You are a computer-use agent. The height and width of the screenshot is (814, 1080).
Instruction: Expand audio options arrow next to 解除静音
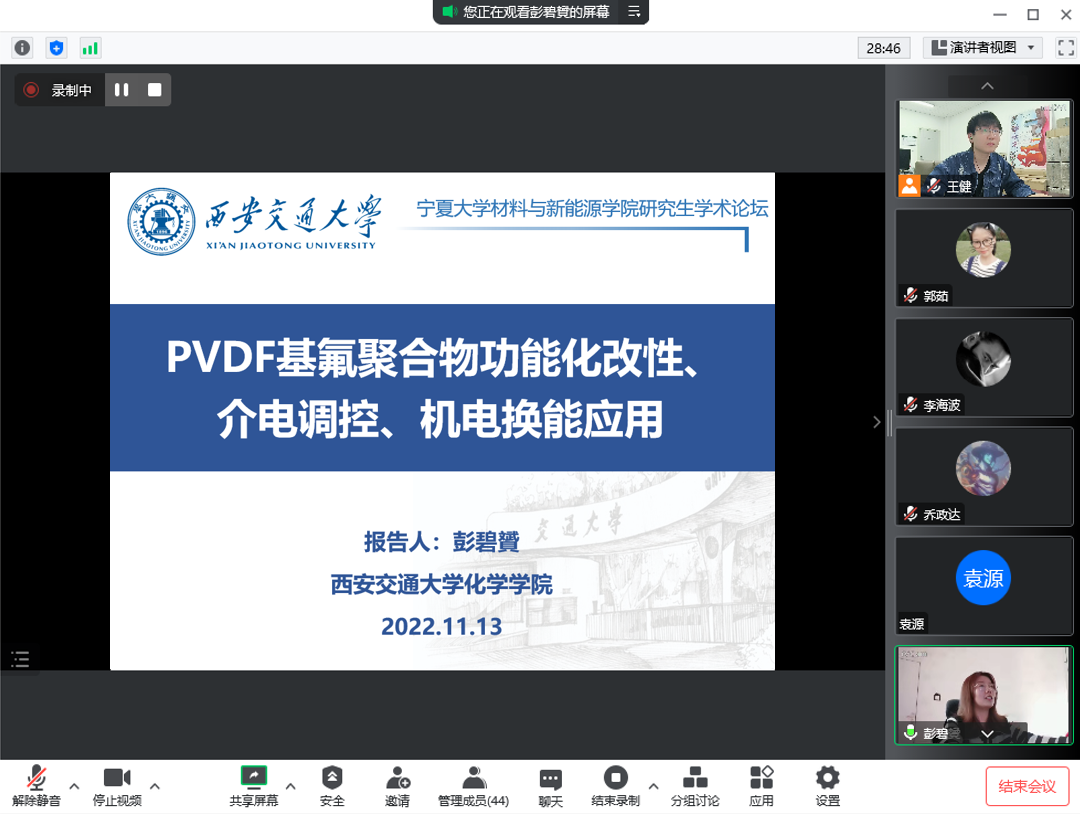(x=74, y=786)
